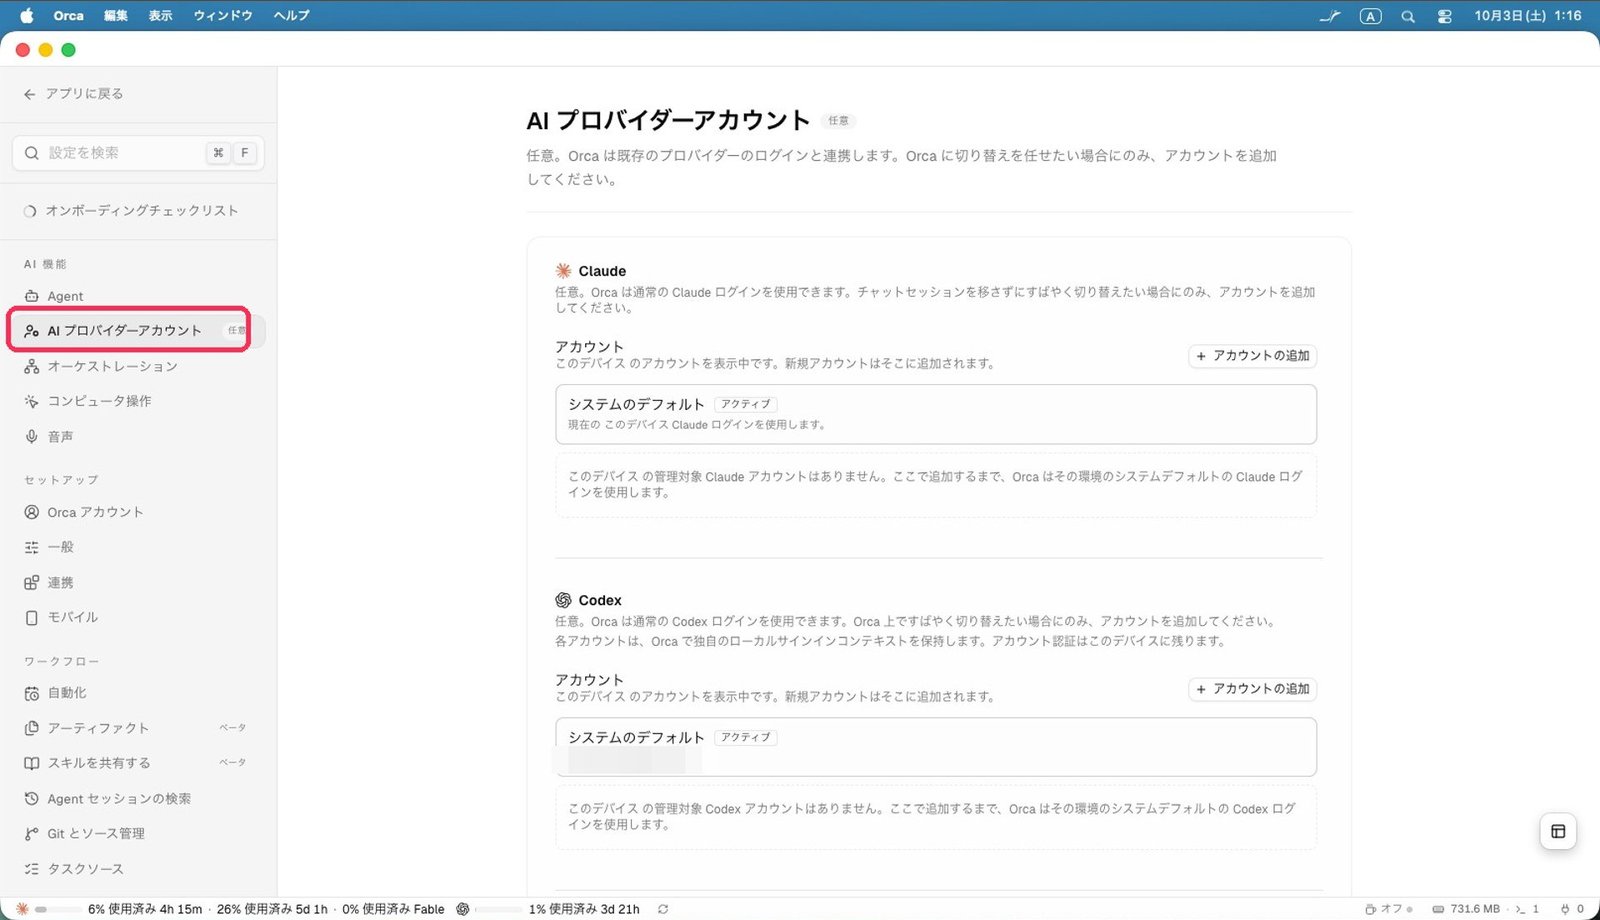Click the Claude section heading
This screenshot has width=1600, height=920.
click(x=602, y=271)
